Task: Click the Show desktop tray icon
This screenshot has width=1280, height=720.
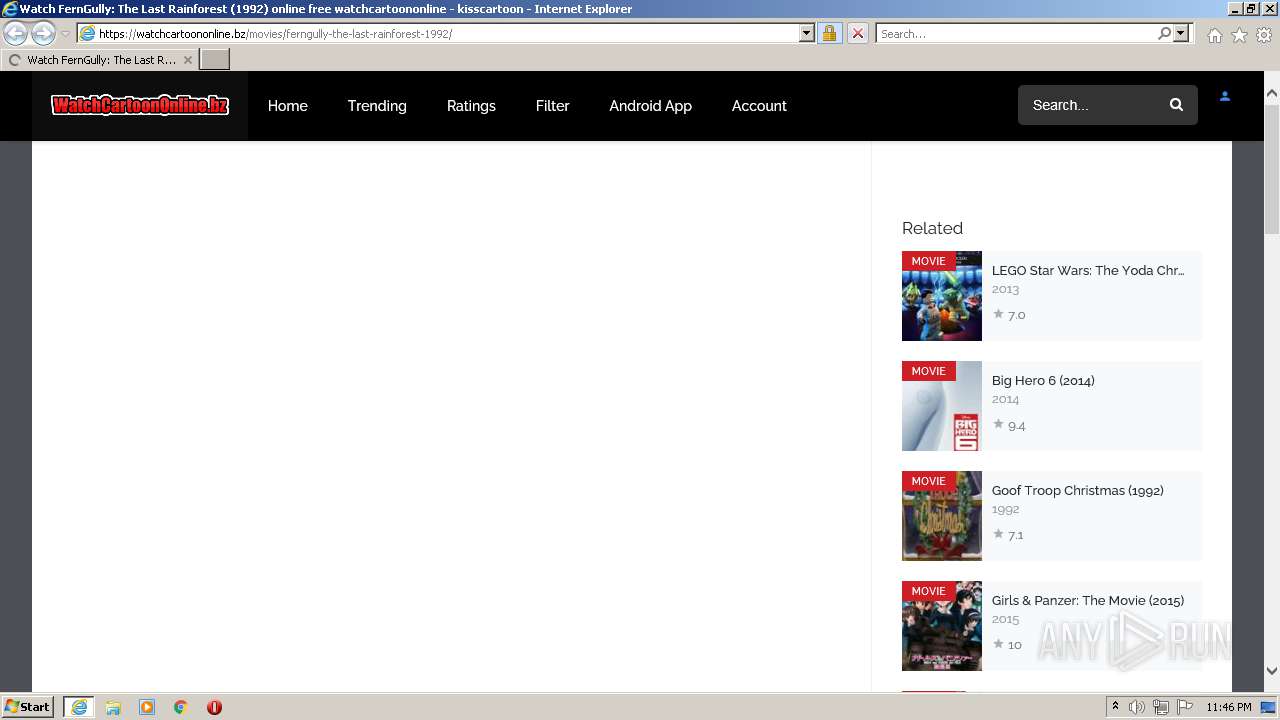Action: coord(1268,707)
